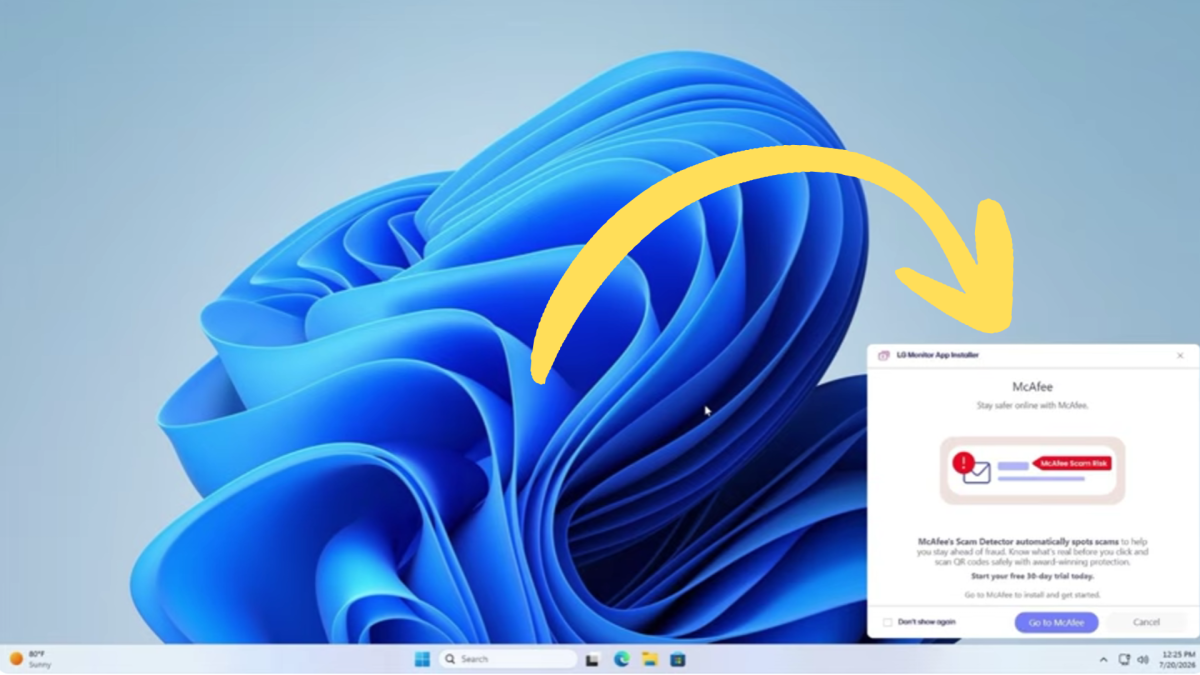Viewport: 1200px width, 675px height.
Task: Open the Task View taskbar icon
Action: pyautogui.click(x=593, y=659)
